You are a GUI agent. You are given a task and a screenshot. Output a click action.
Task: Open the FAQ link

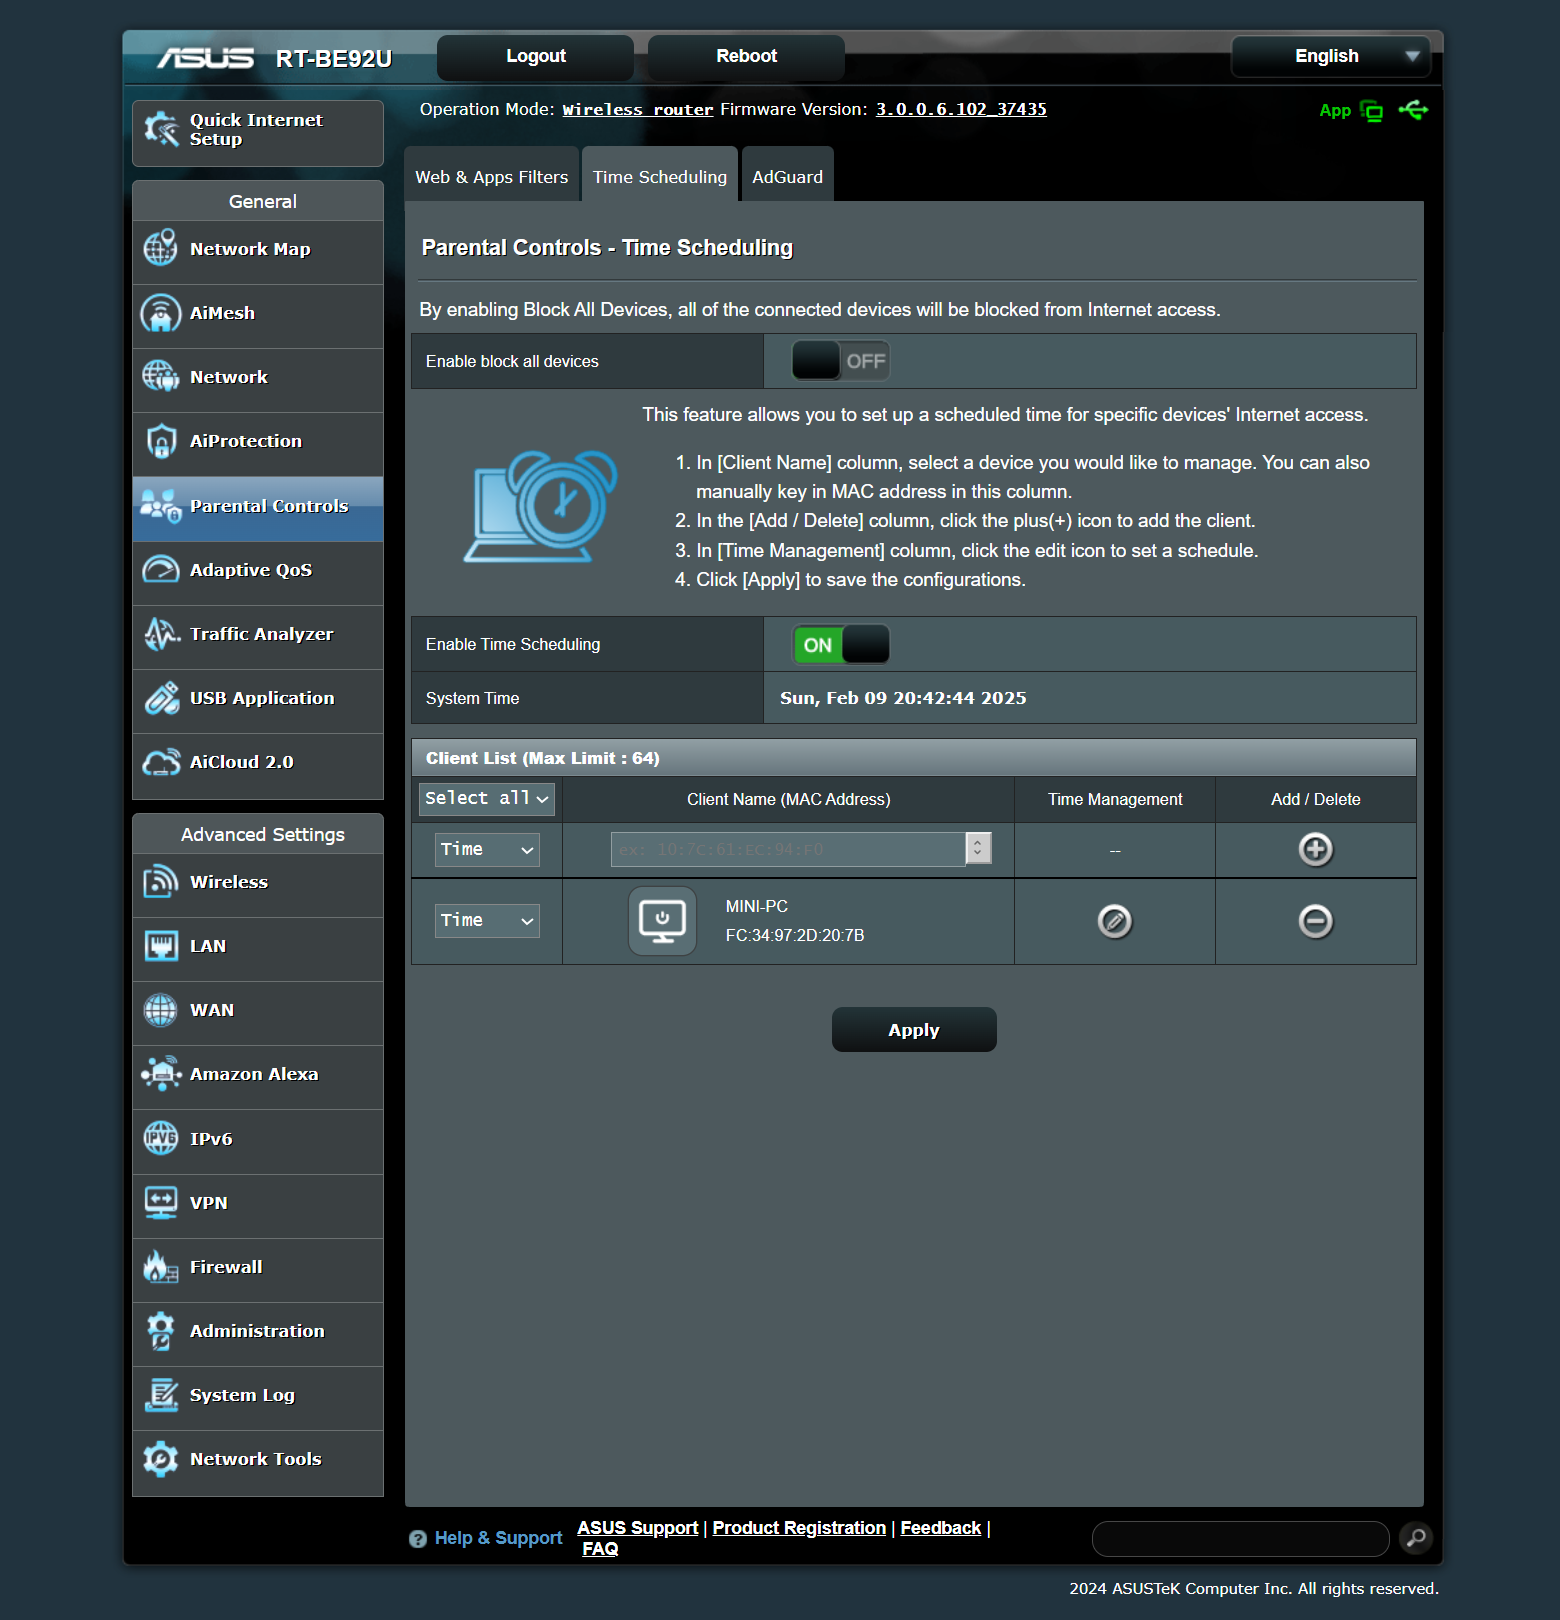click(x=600, y=1549)
